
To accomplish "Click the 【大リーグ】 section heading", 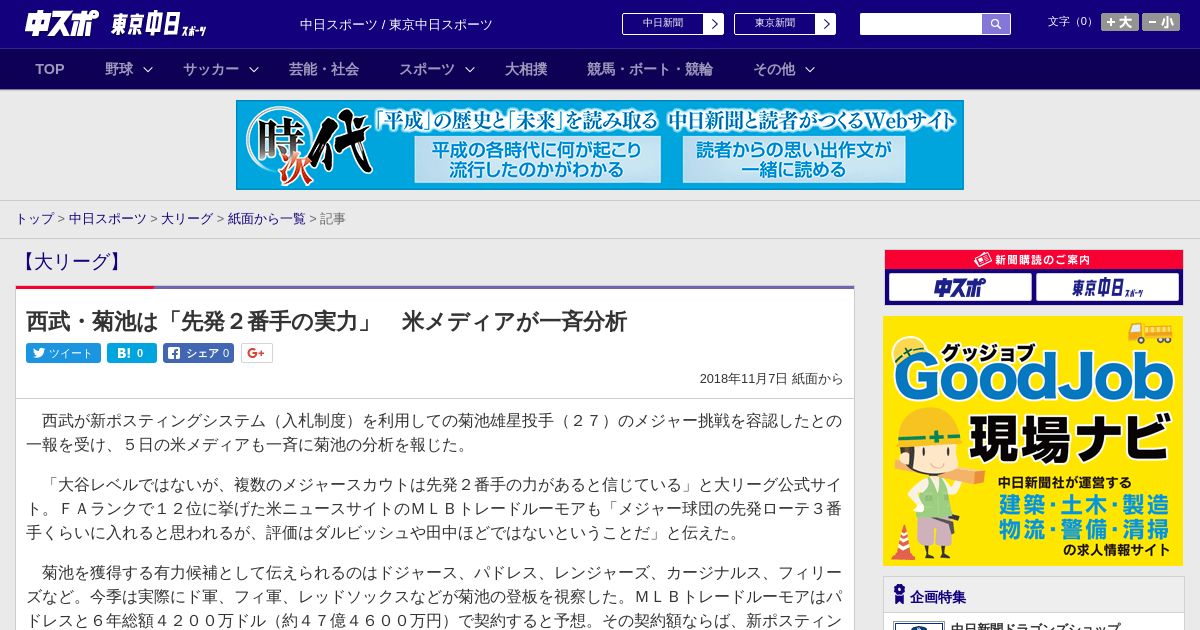I will click(71, 262).
